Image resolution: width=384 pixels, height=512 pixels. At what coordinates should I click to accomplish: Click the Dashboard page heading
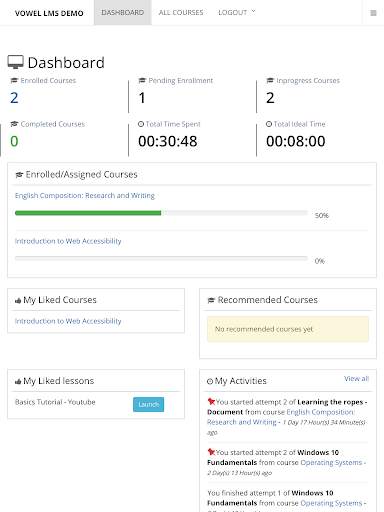click(x=66, y=63)
